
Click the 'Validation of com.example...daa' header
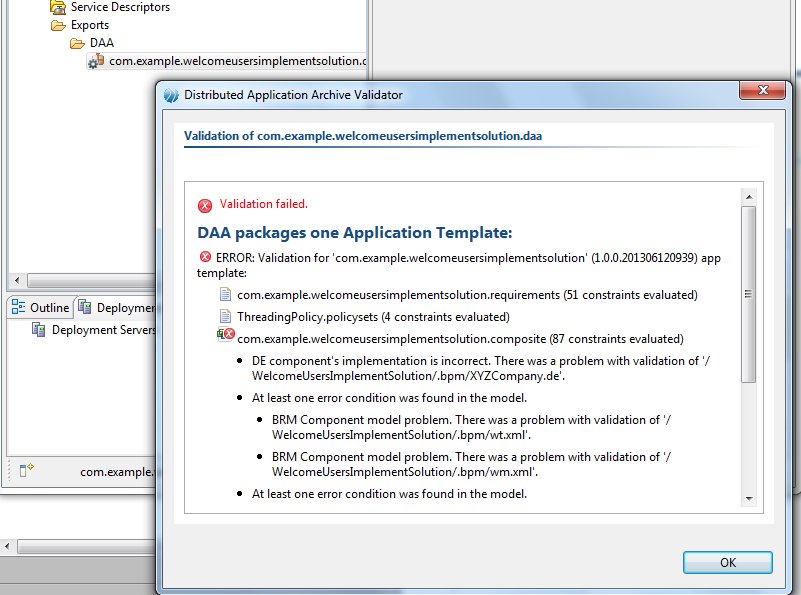pyautogui.click(x=363, y=136)
